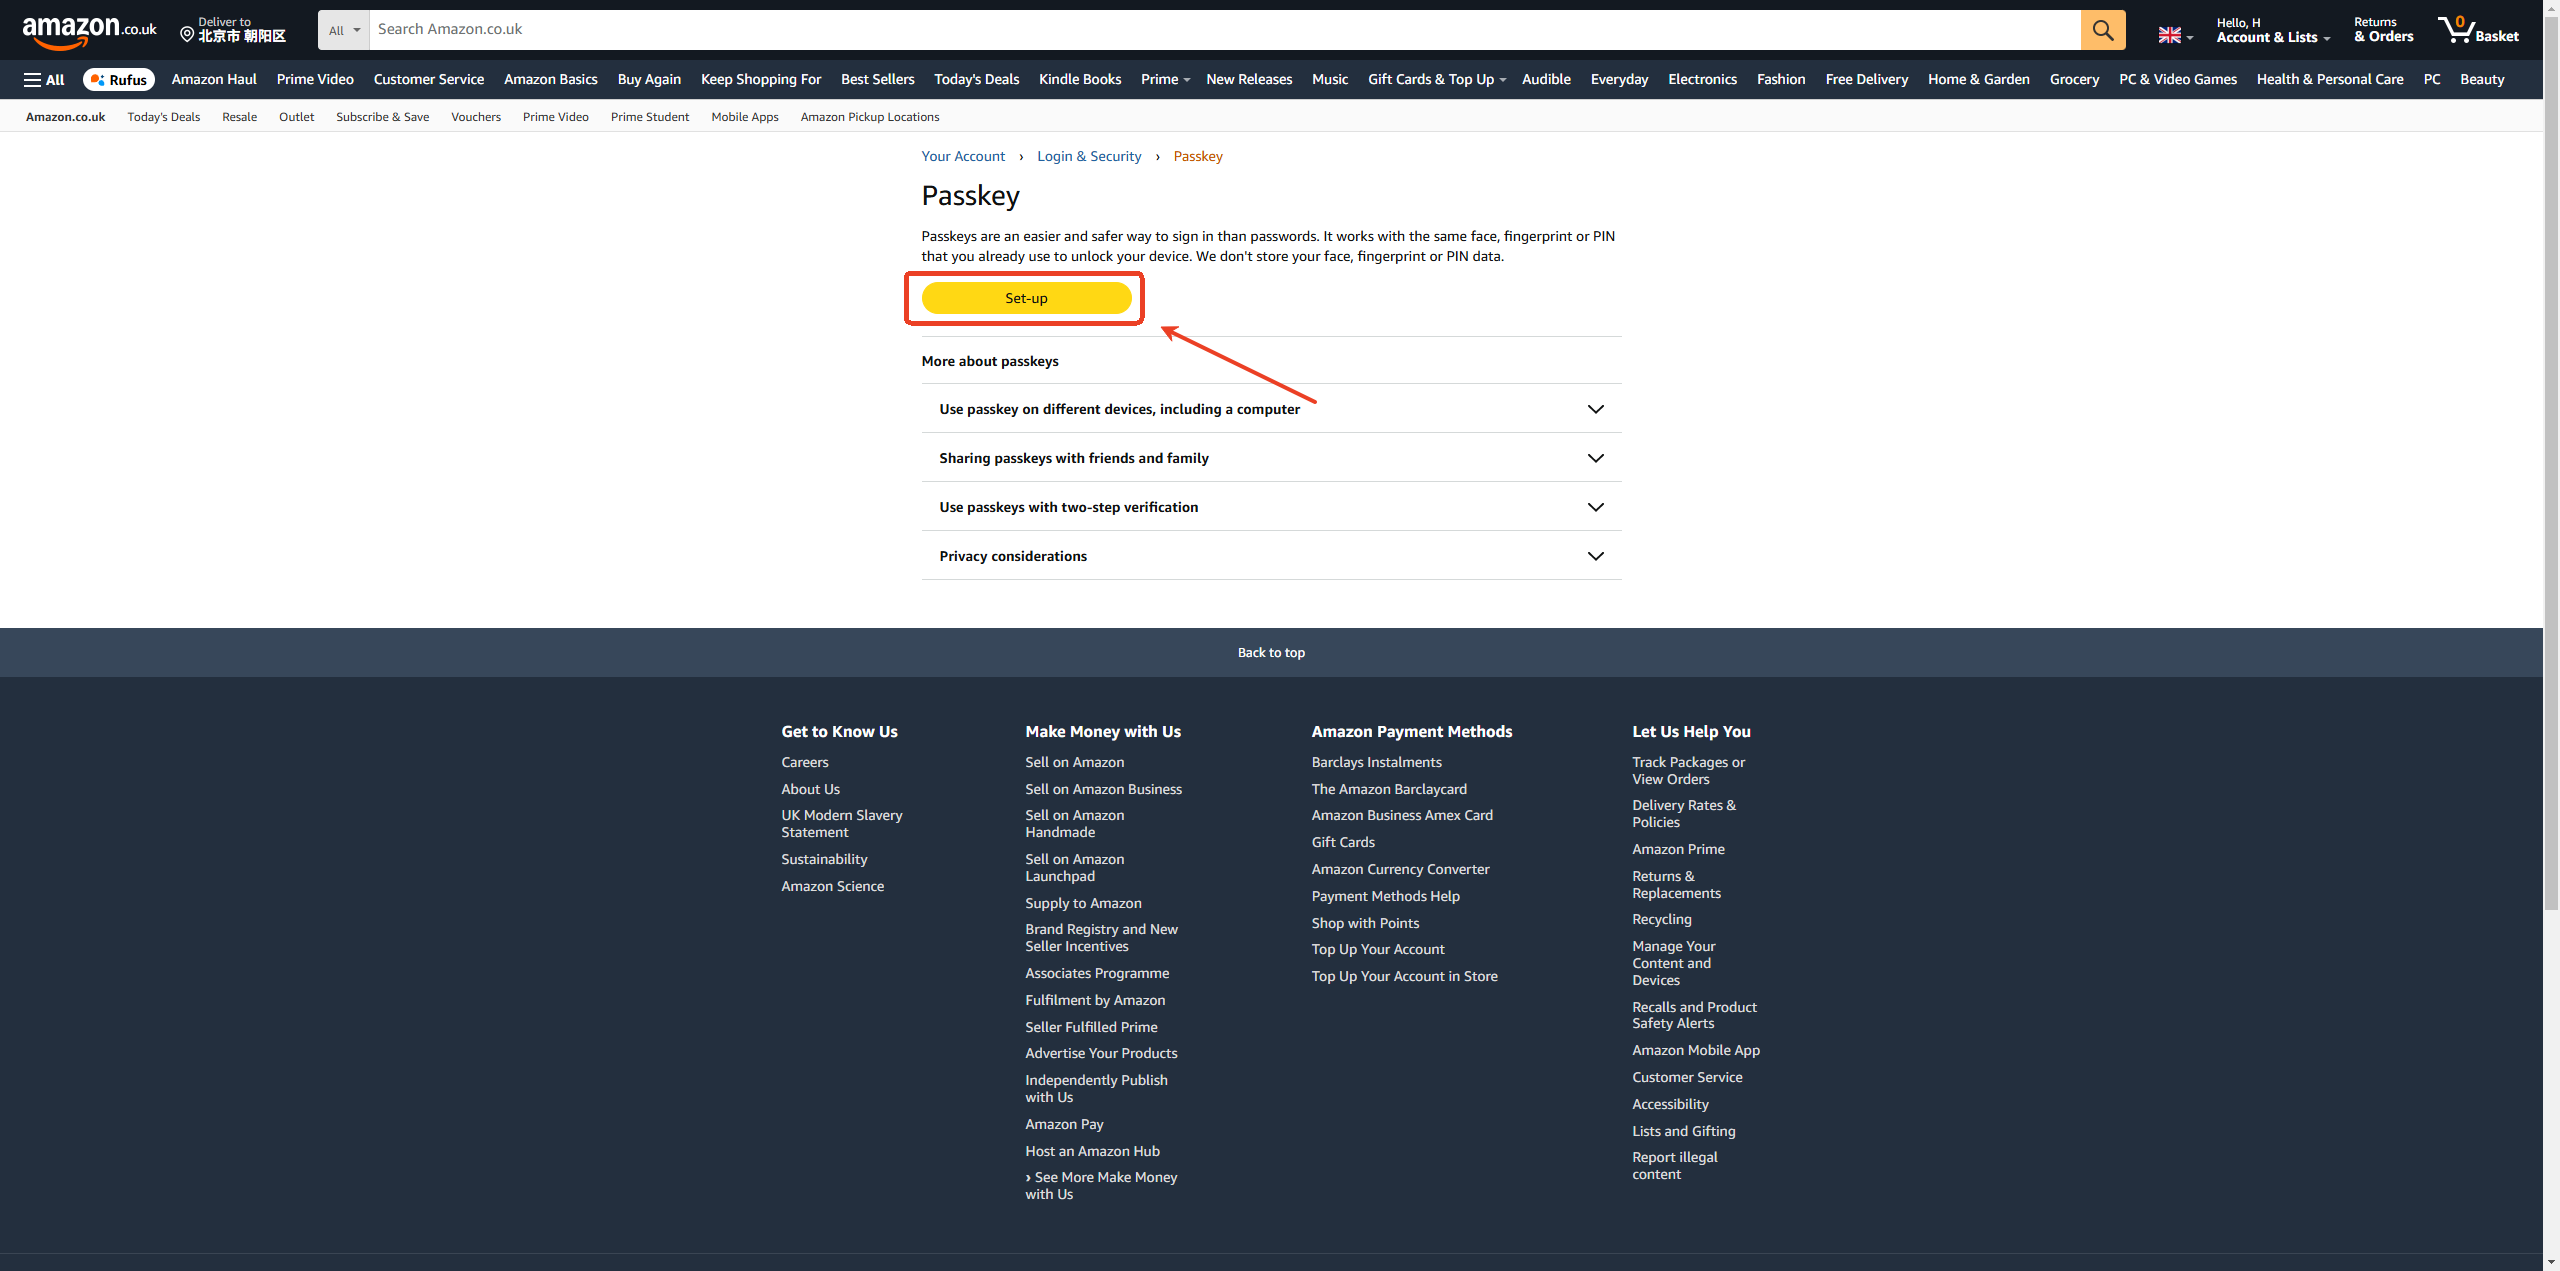Viewport: 2560px width, 1271px height.
Task: Open Prime Student
Action: [x=650, y=117]
